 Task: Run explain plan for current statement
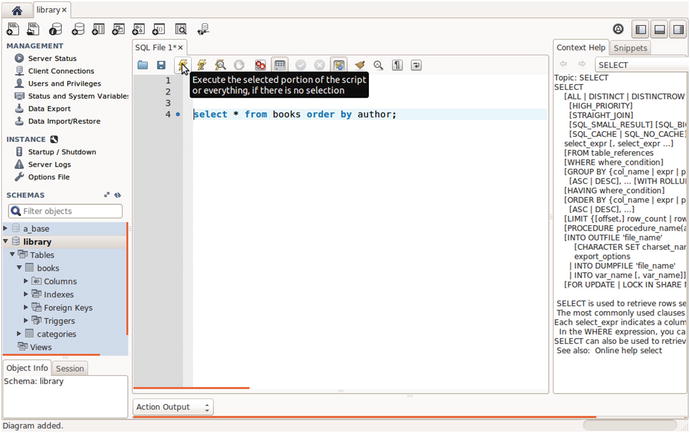click(220, 65)
